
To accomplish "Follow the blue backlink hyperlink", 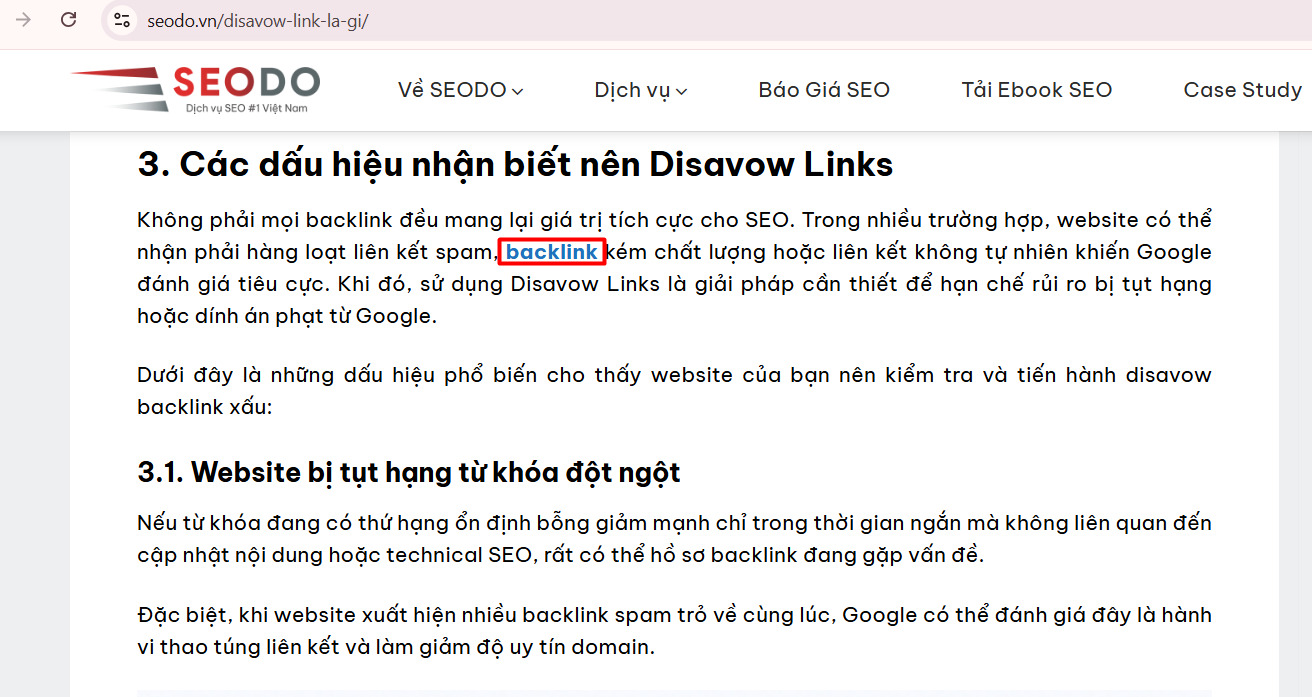I will tap(552, 252).
